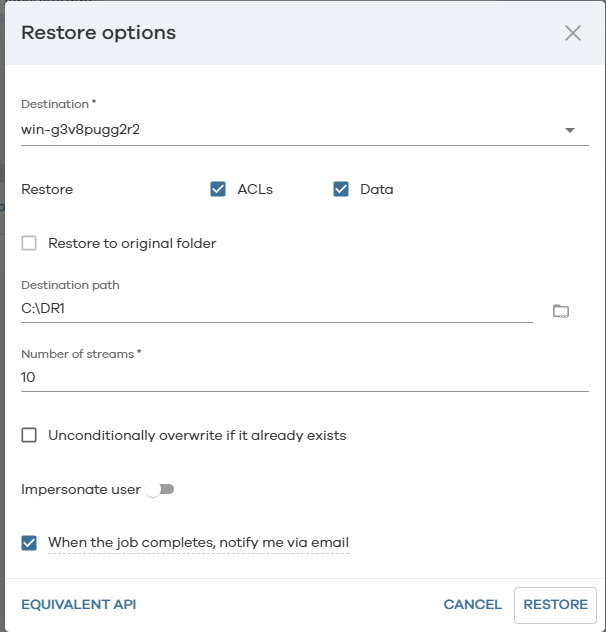606x632 pixels.
Task: Start the job with the Restore button
Action: pos(555,604)
